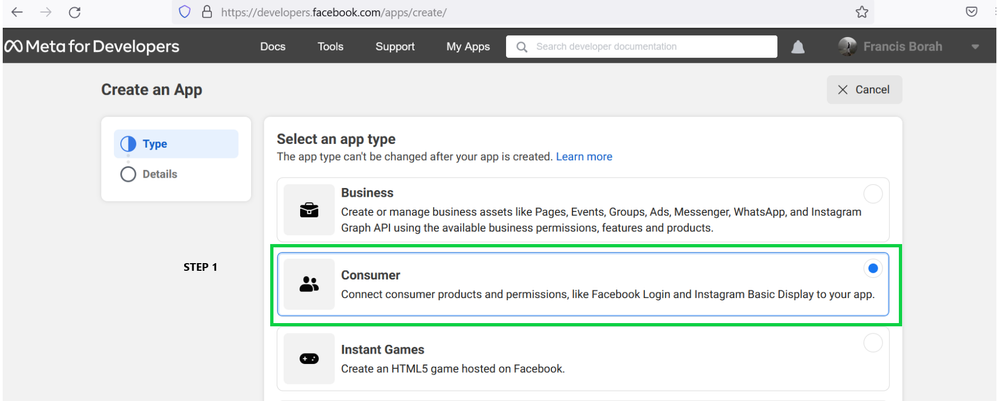Select the Business app type radio button
998x401 pixels.
pyautogui.click(x=873, y=194)
